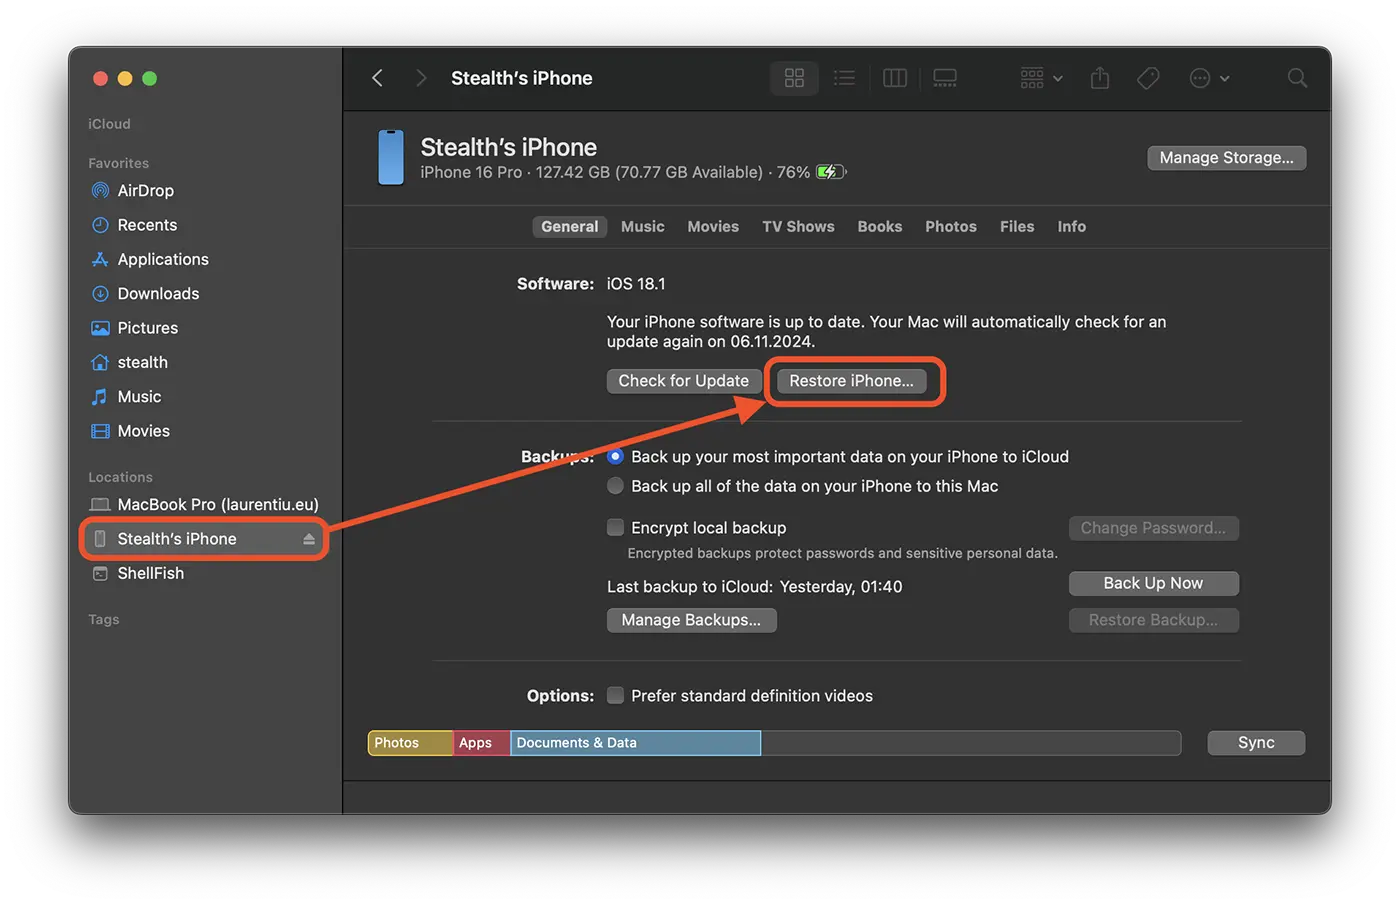Open the Pictures folder
Viewport: 1400px width, 905px height.
[x=147, y=328]
